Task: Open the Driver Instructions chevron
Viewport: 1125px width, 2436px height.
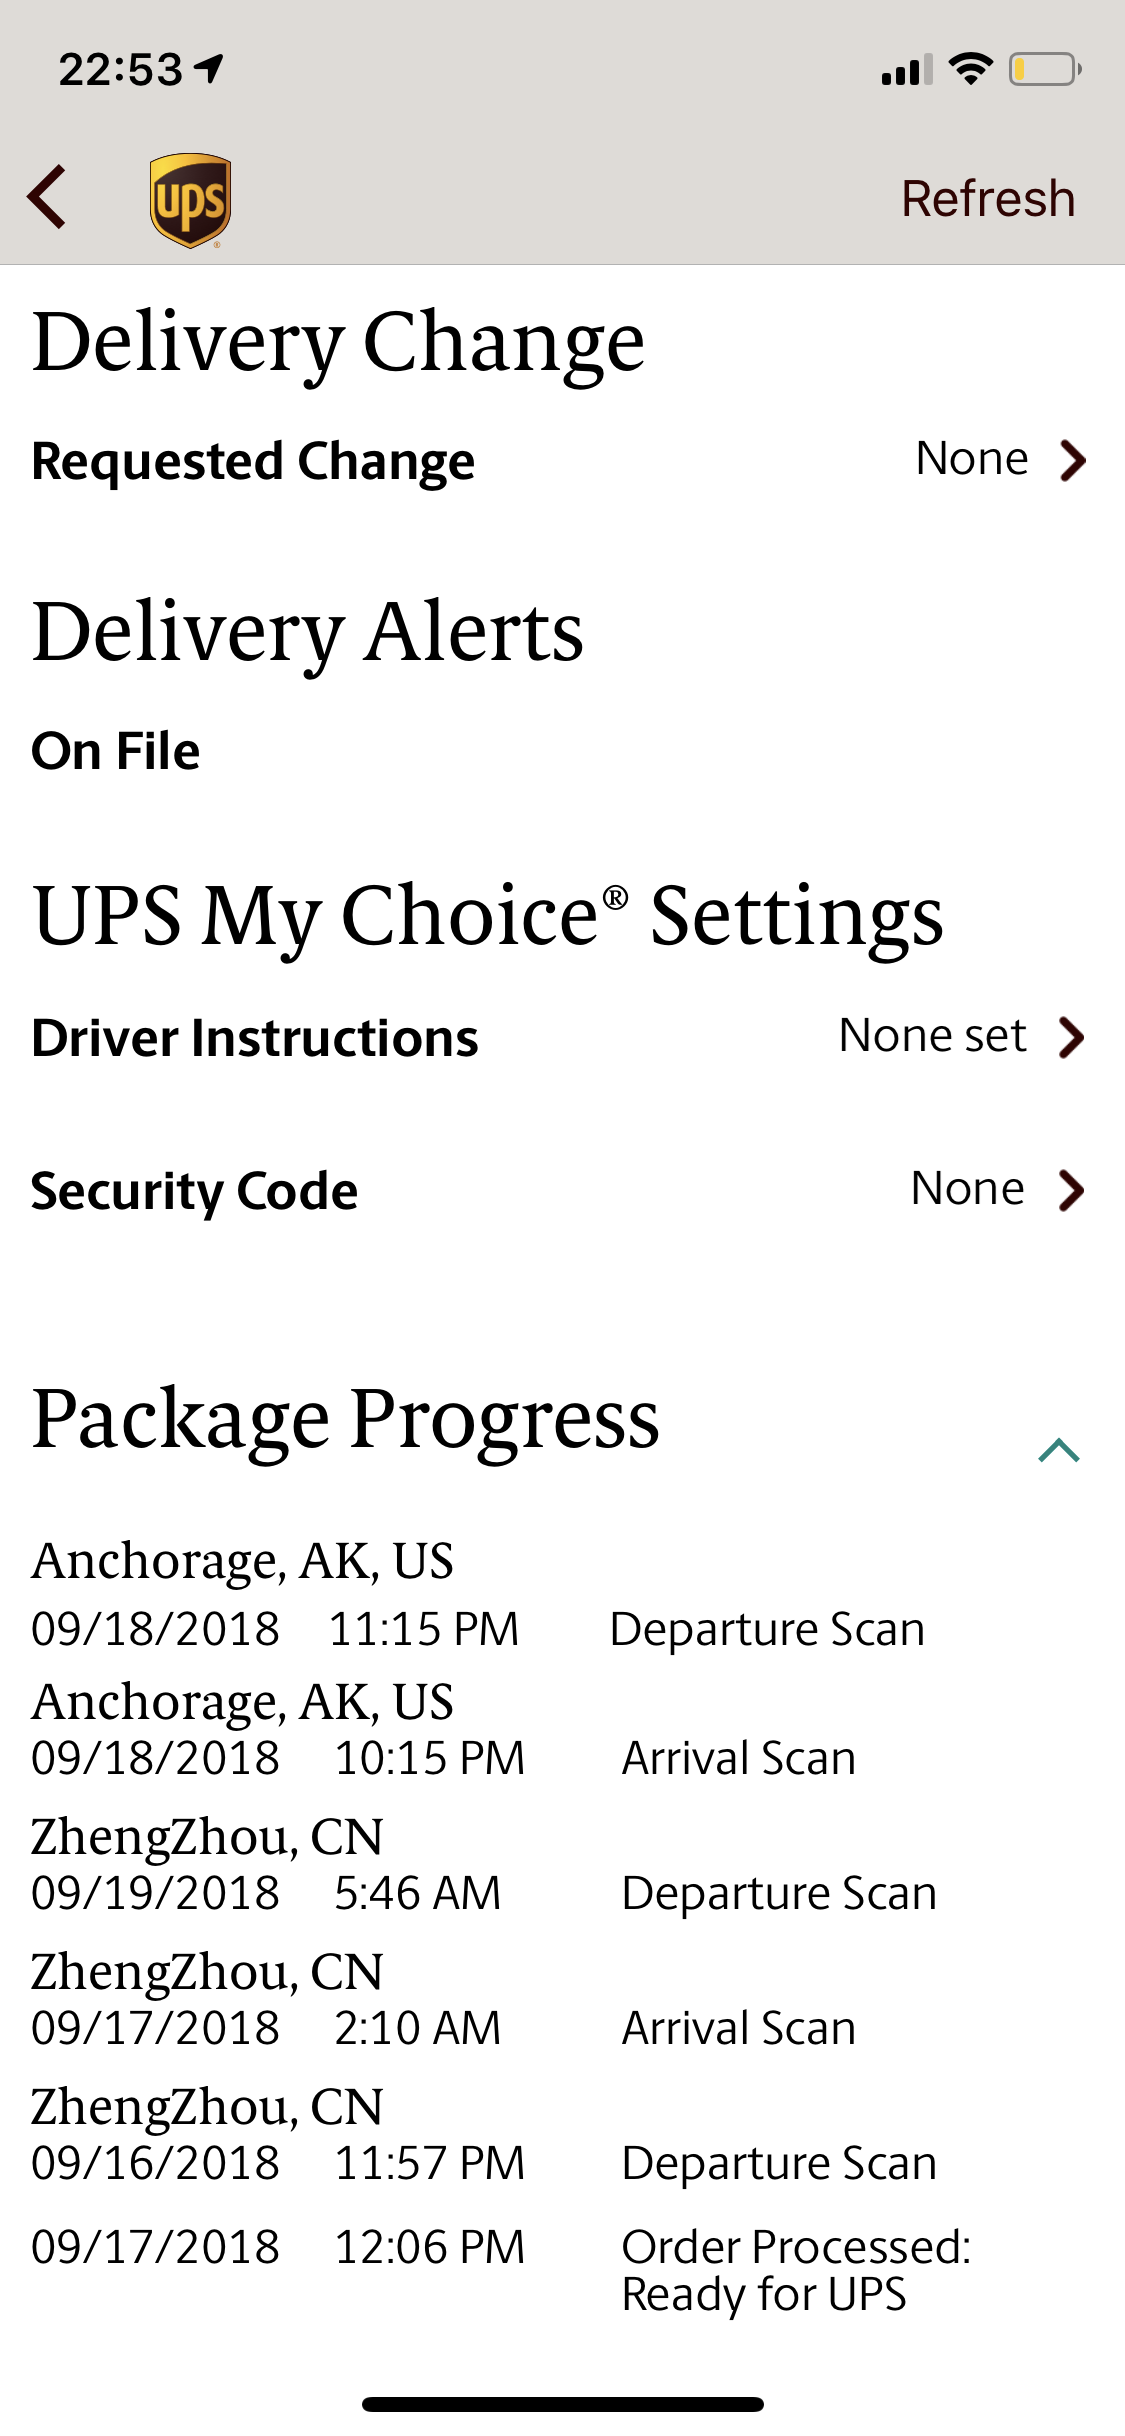Action: pos(1072,1037)
